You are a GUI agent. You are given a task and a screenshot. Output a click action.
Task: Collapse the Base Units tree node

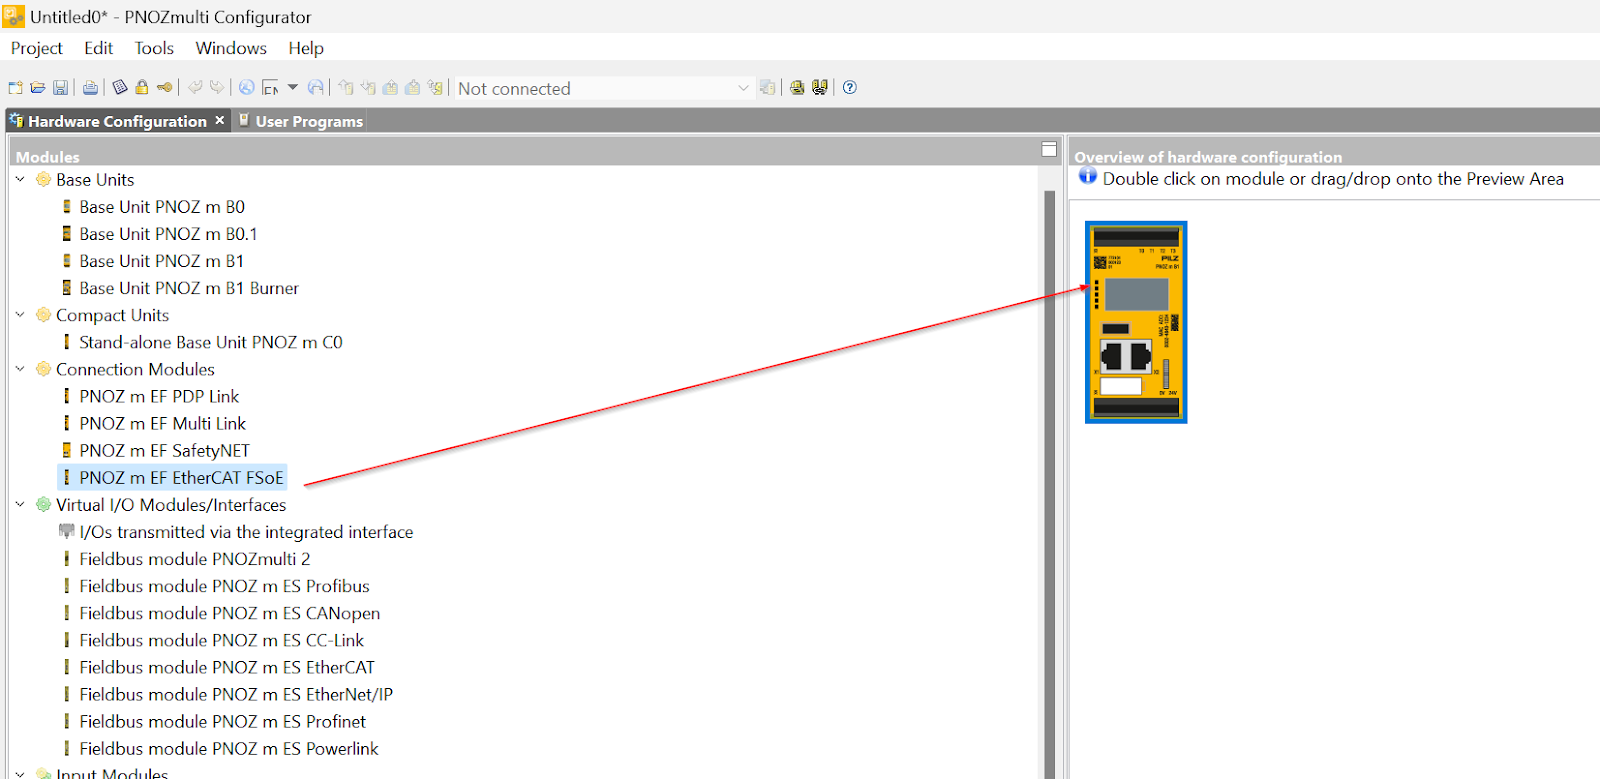[x=20, y=179]
